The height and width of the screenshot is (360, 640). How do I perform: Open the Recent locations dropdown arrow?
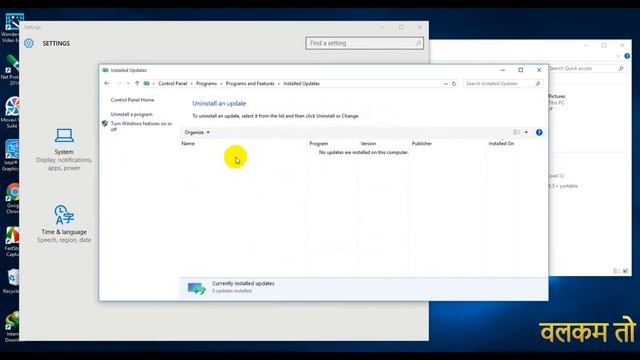(x=128, y=83)
